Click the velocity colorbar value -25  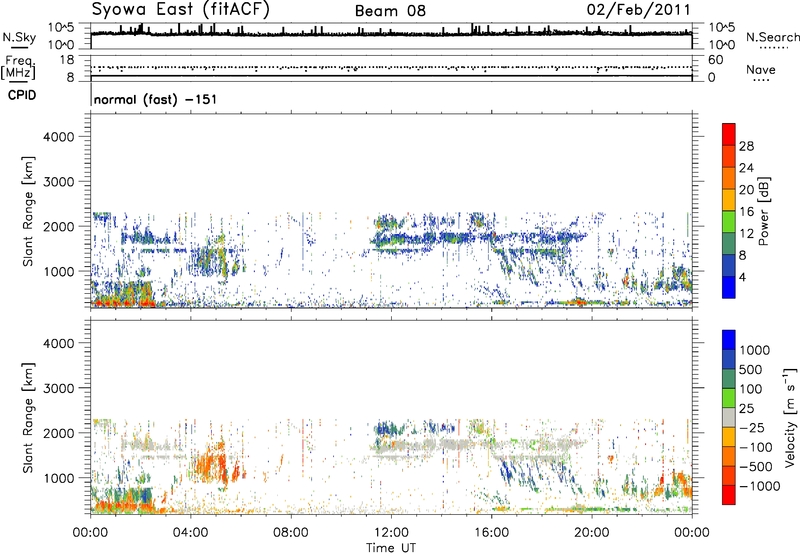tap(752, 427)
